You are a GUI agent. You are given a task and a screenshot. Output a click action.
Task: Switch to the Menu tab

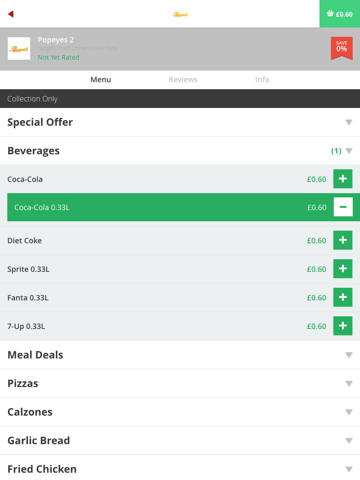click(101, 80)
